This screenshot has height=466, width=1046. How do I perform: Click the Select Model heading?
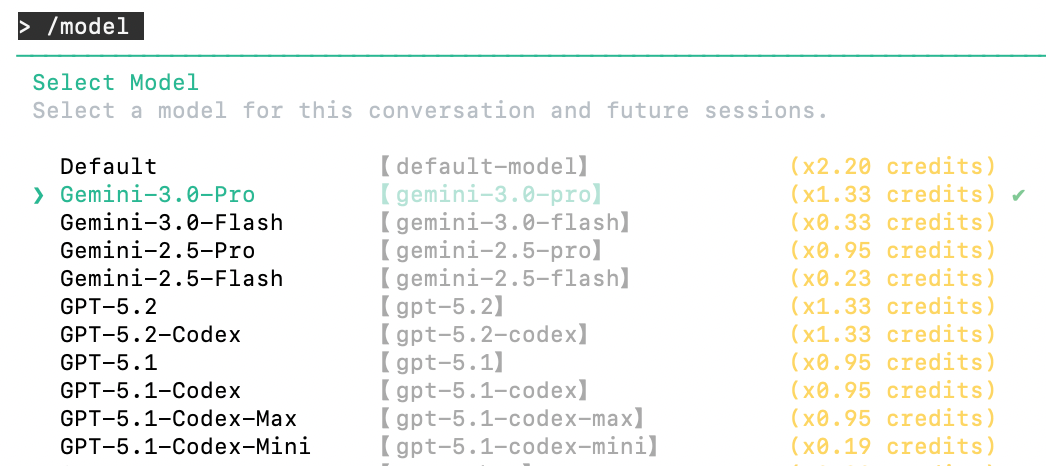pyautogui.click(x=115, y=82)
